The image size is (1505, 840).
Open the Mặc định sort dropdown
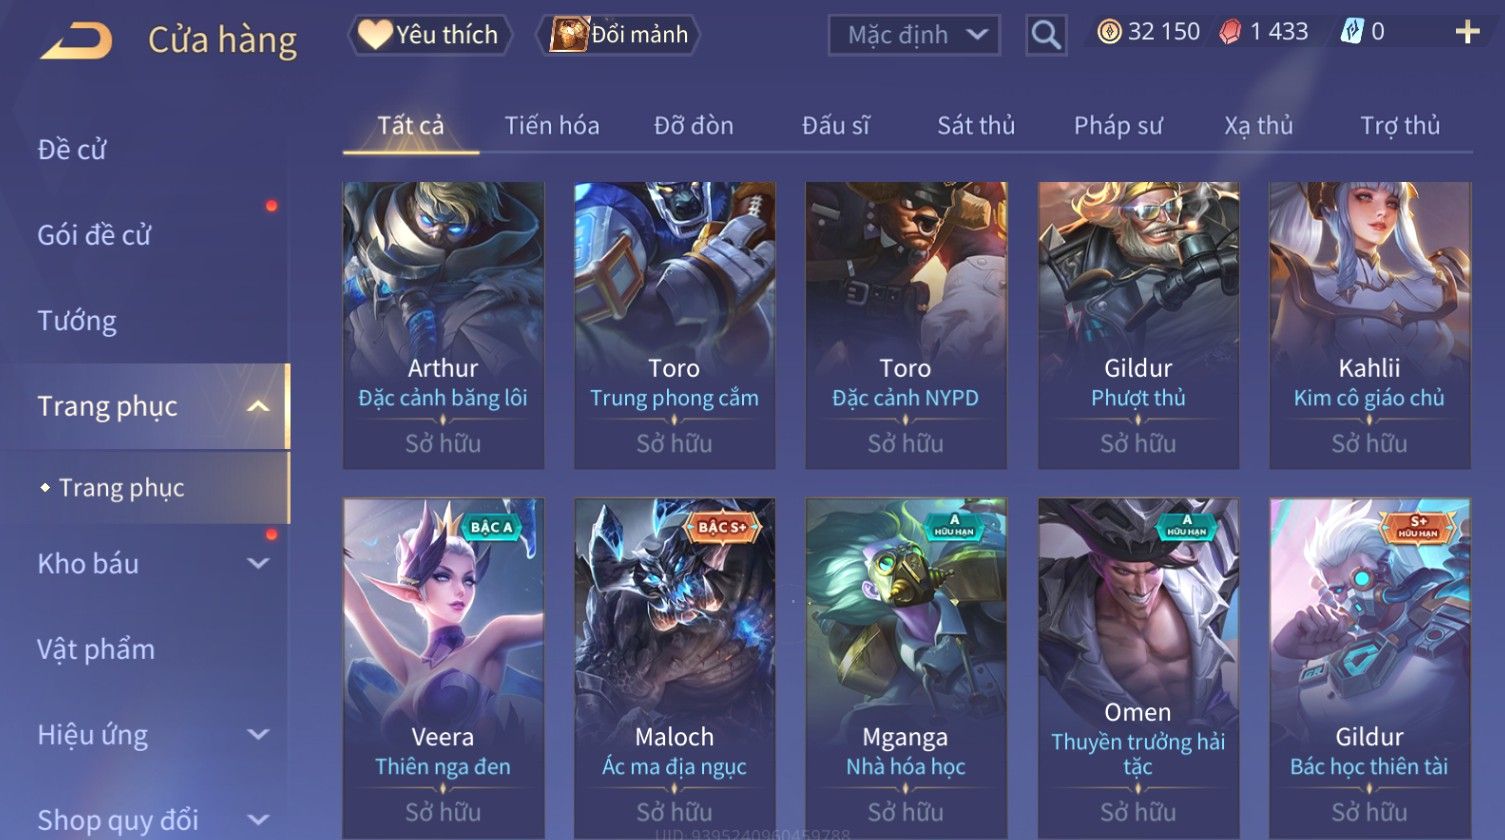pos(914,35)
